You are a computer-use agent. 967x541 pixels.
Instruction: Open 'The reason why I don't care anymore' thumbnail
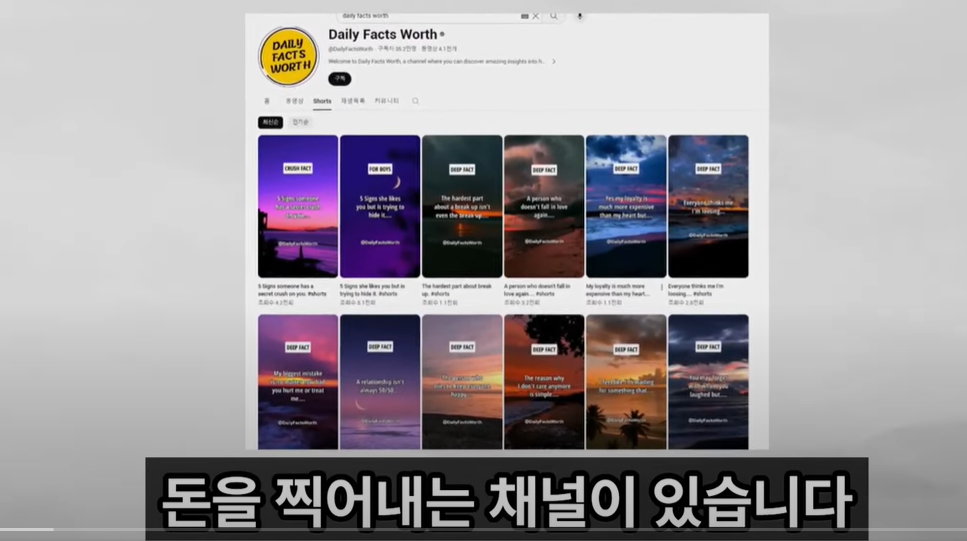pos(544,382)
